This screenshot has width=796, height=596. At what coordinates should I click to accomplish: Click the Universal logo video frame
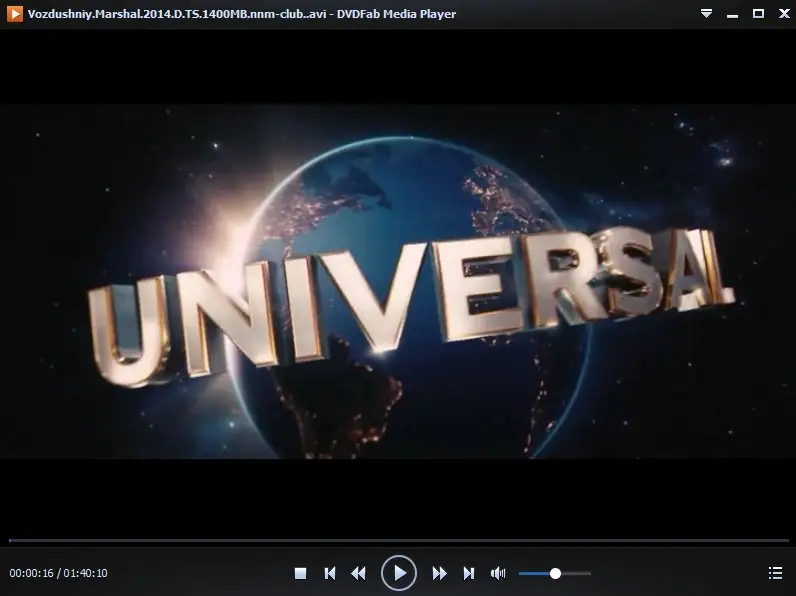click(x=398, y=281)
